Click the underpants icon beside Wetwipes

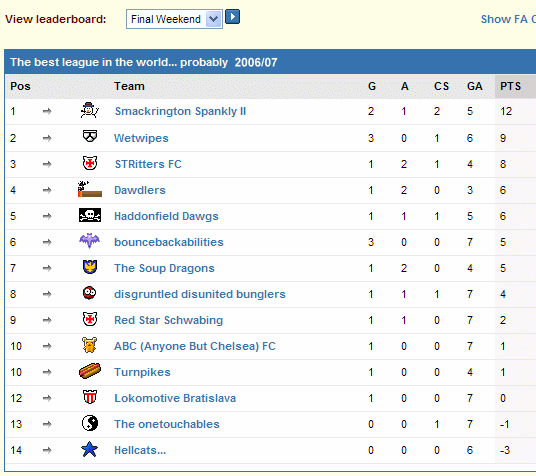(x=90, y=136)
